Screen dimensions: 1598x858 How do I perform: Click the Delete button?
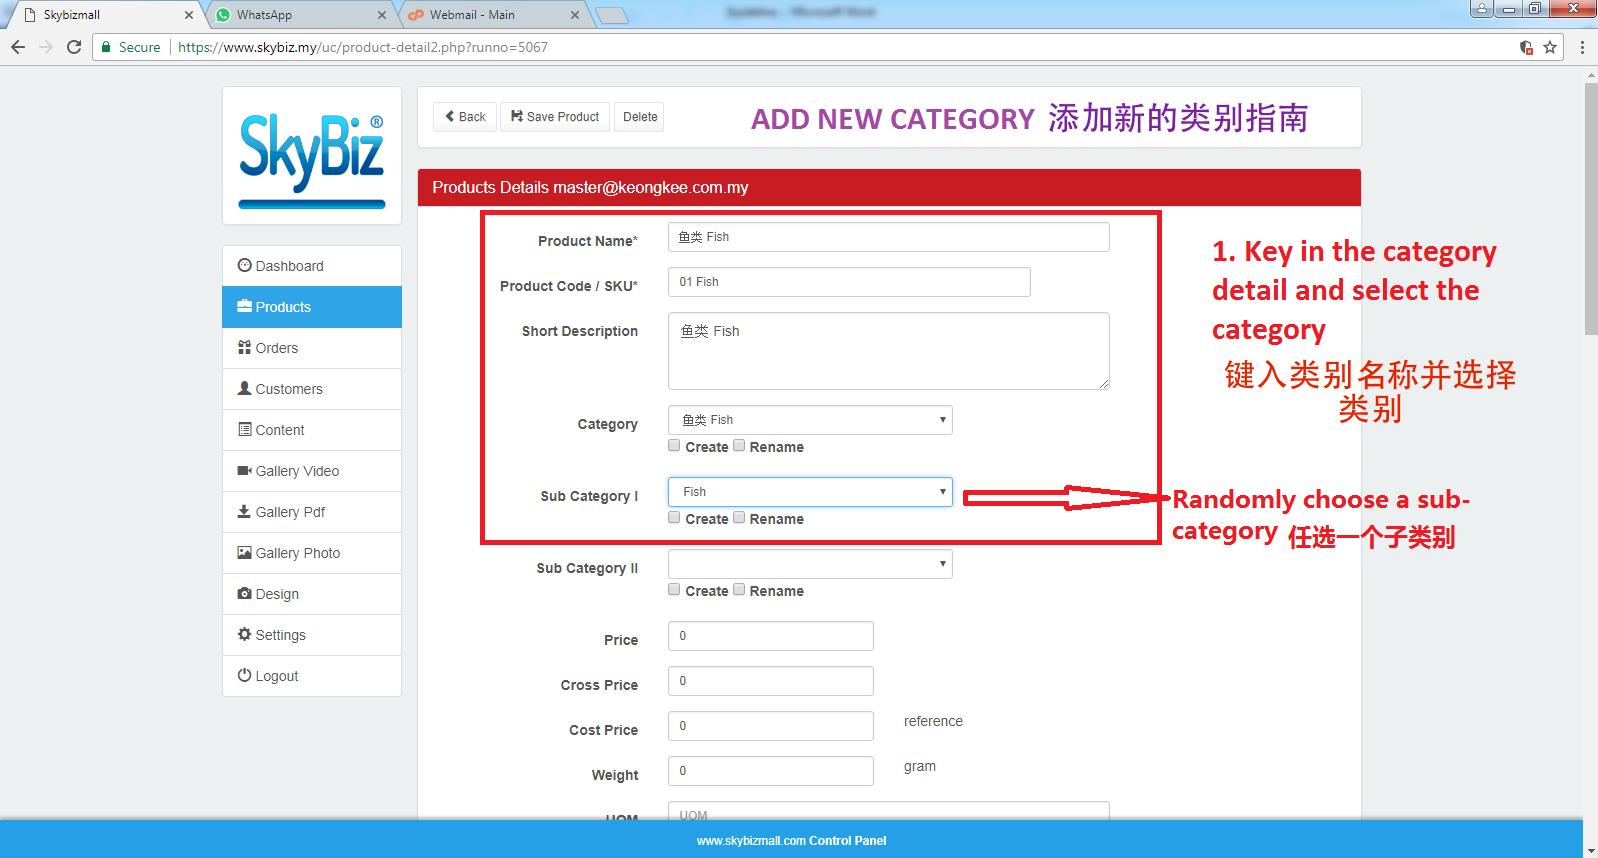click(640, 117)
